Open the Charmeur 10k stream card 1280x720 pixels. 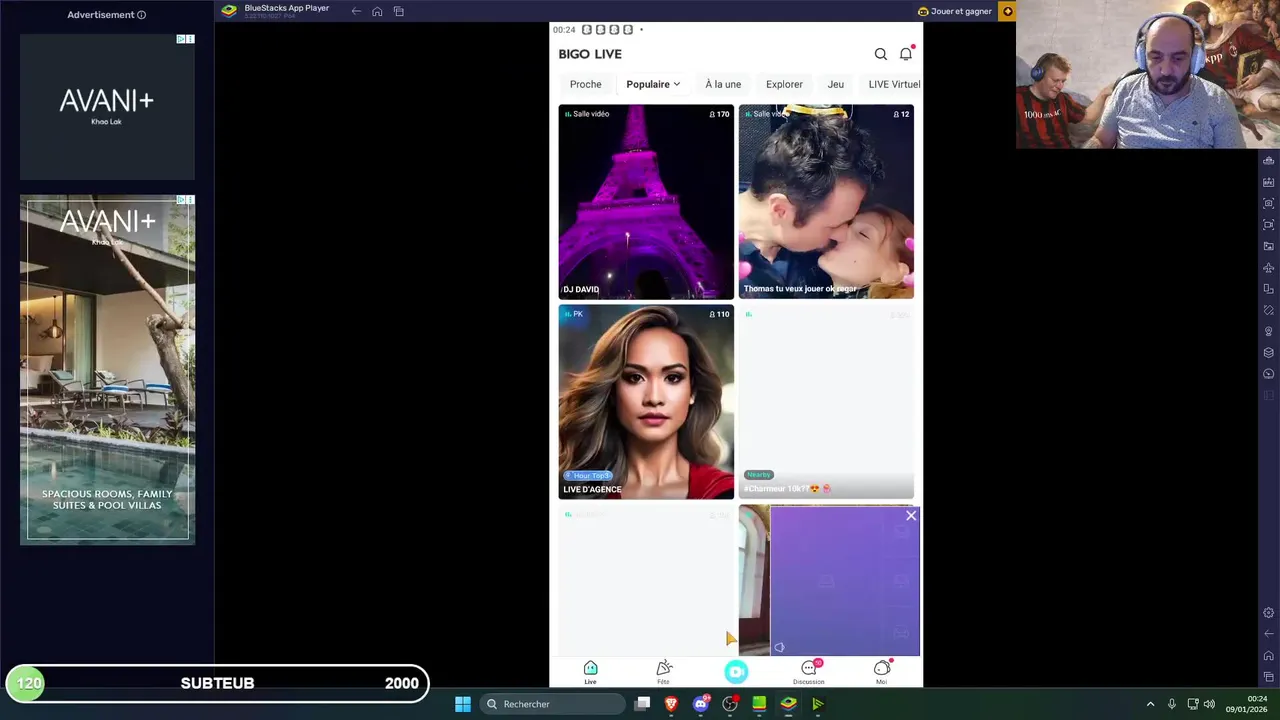[x=826, y=401]
